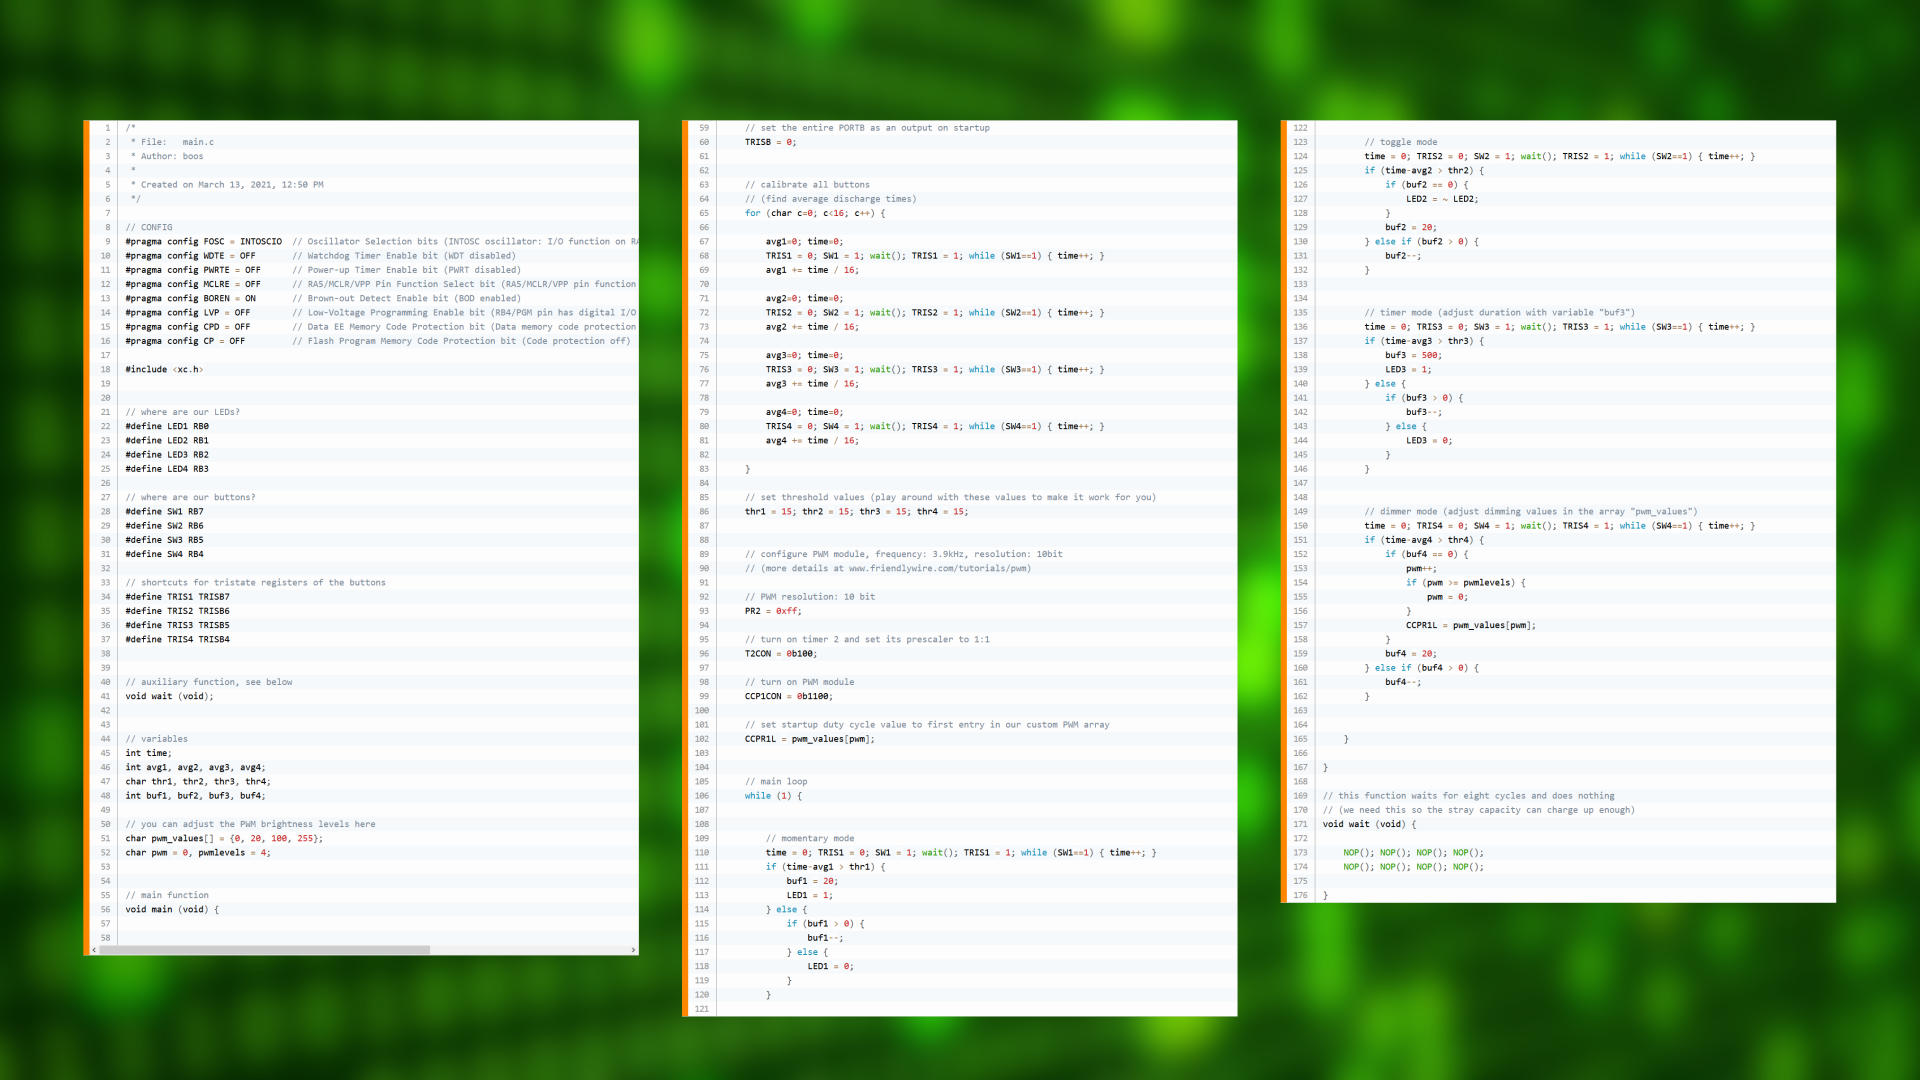Screen dimensions: 1920x1080
Task: Click the 'TRISB = 0;' statement
Action: (770, 142)
